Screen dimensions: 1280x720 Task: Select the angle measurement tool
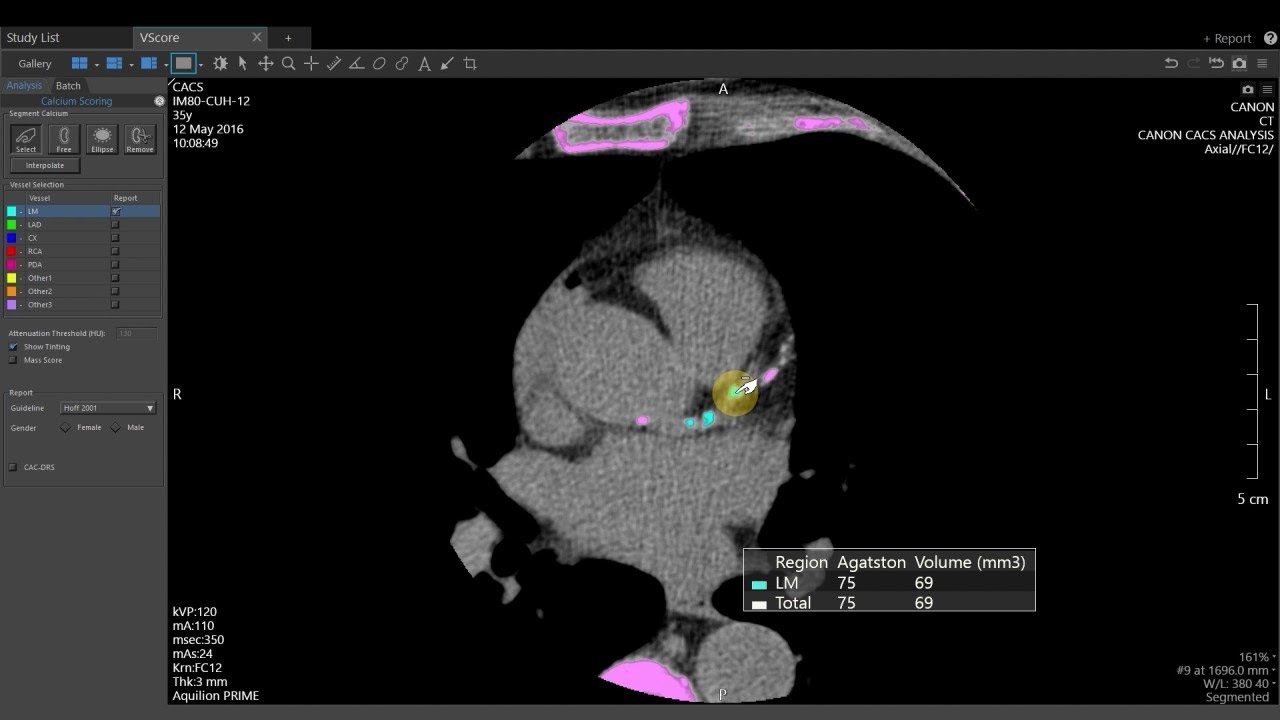[x=356, y=63]
